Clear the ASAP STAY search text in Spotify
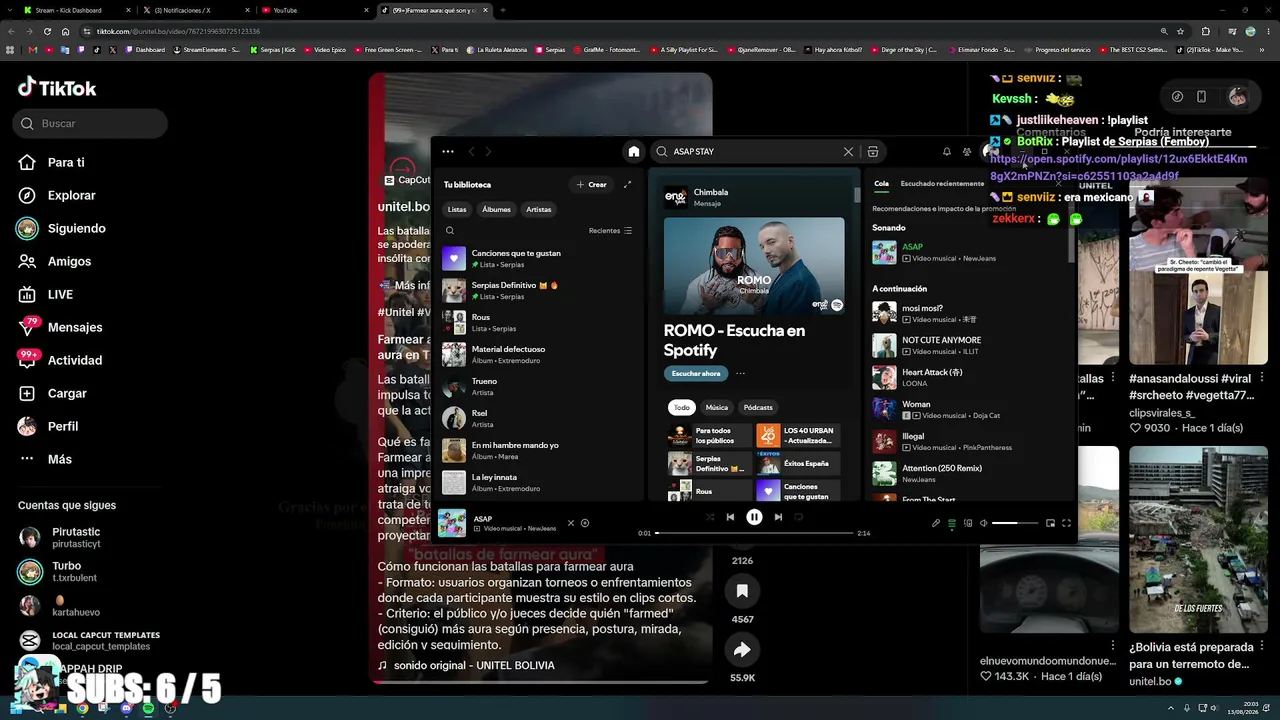Viewport: 1280px width, 720px height. [848, 152]
